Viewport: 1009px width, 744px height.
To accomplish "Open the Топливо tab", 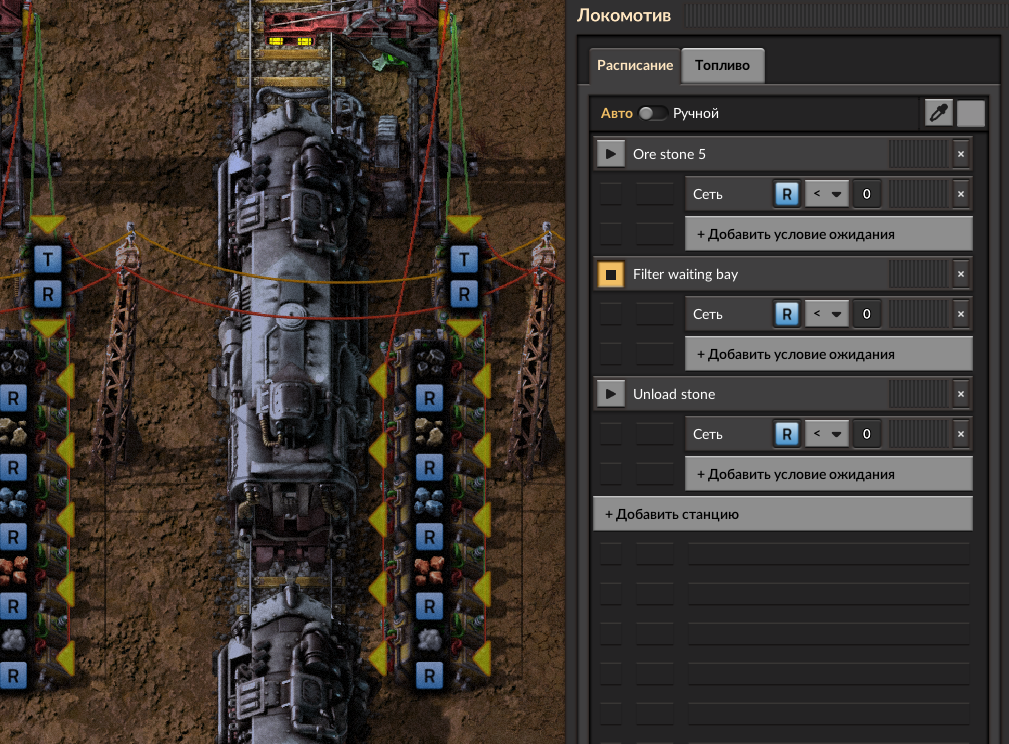I will (x=722, y=65).
